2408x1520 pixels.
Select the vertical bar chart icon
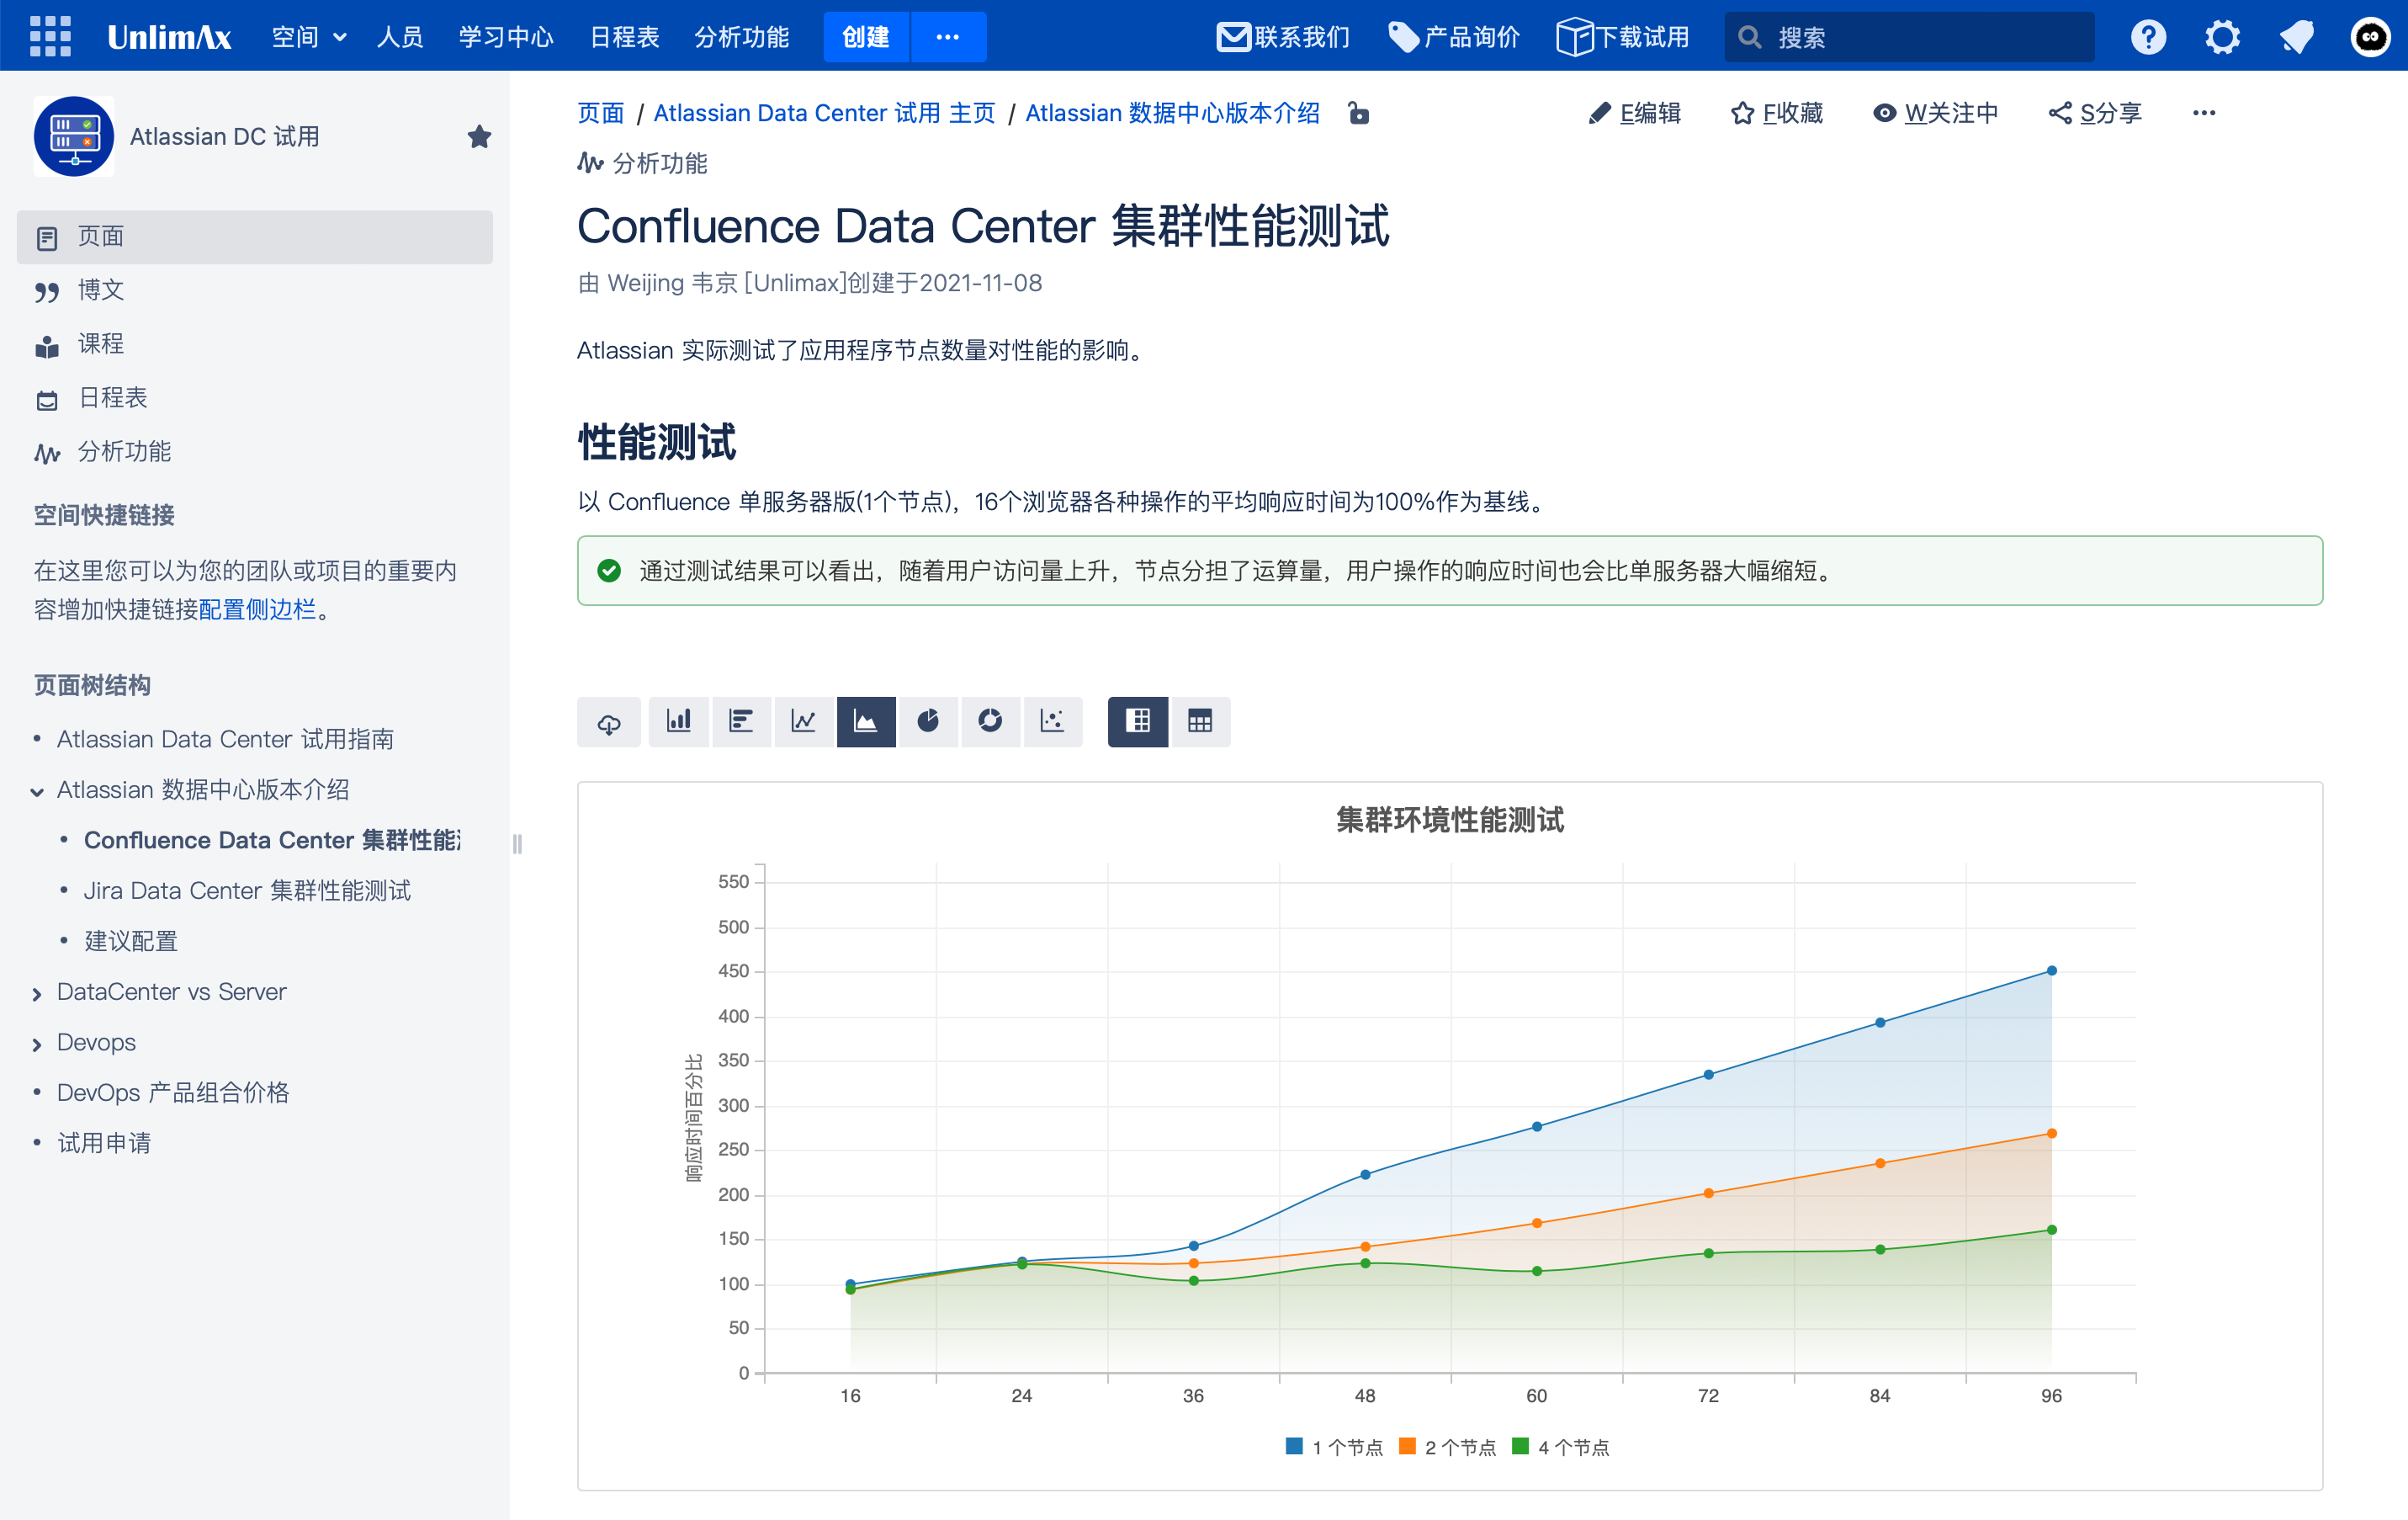pos(678,721)
